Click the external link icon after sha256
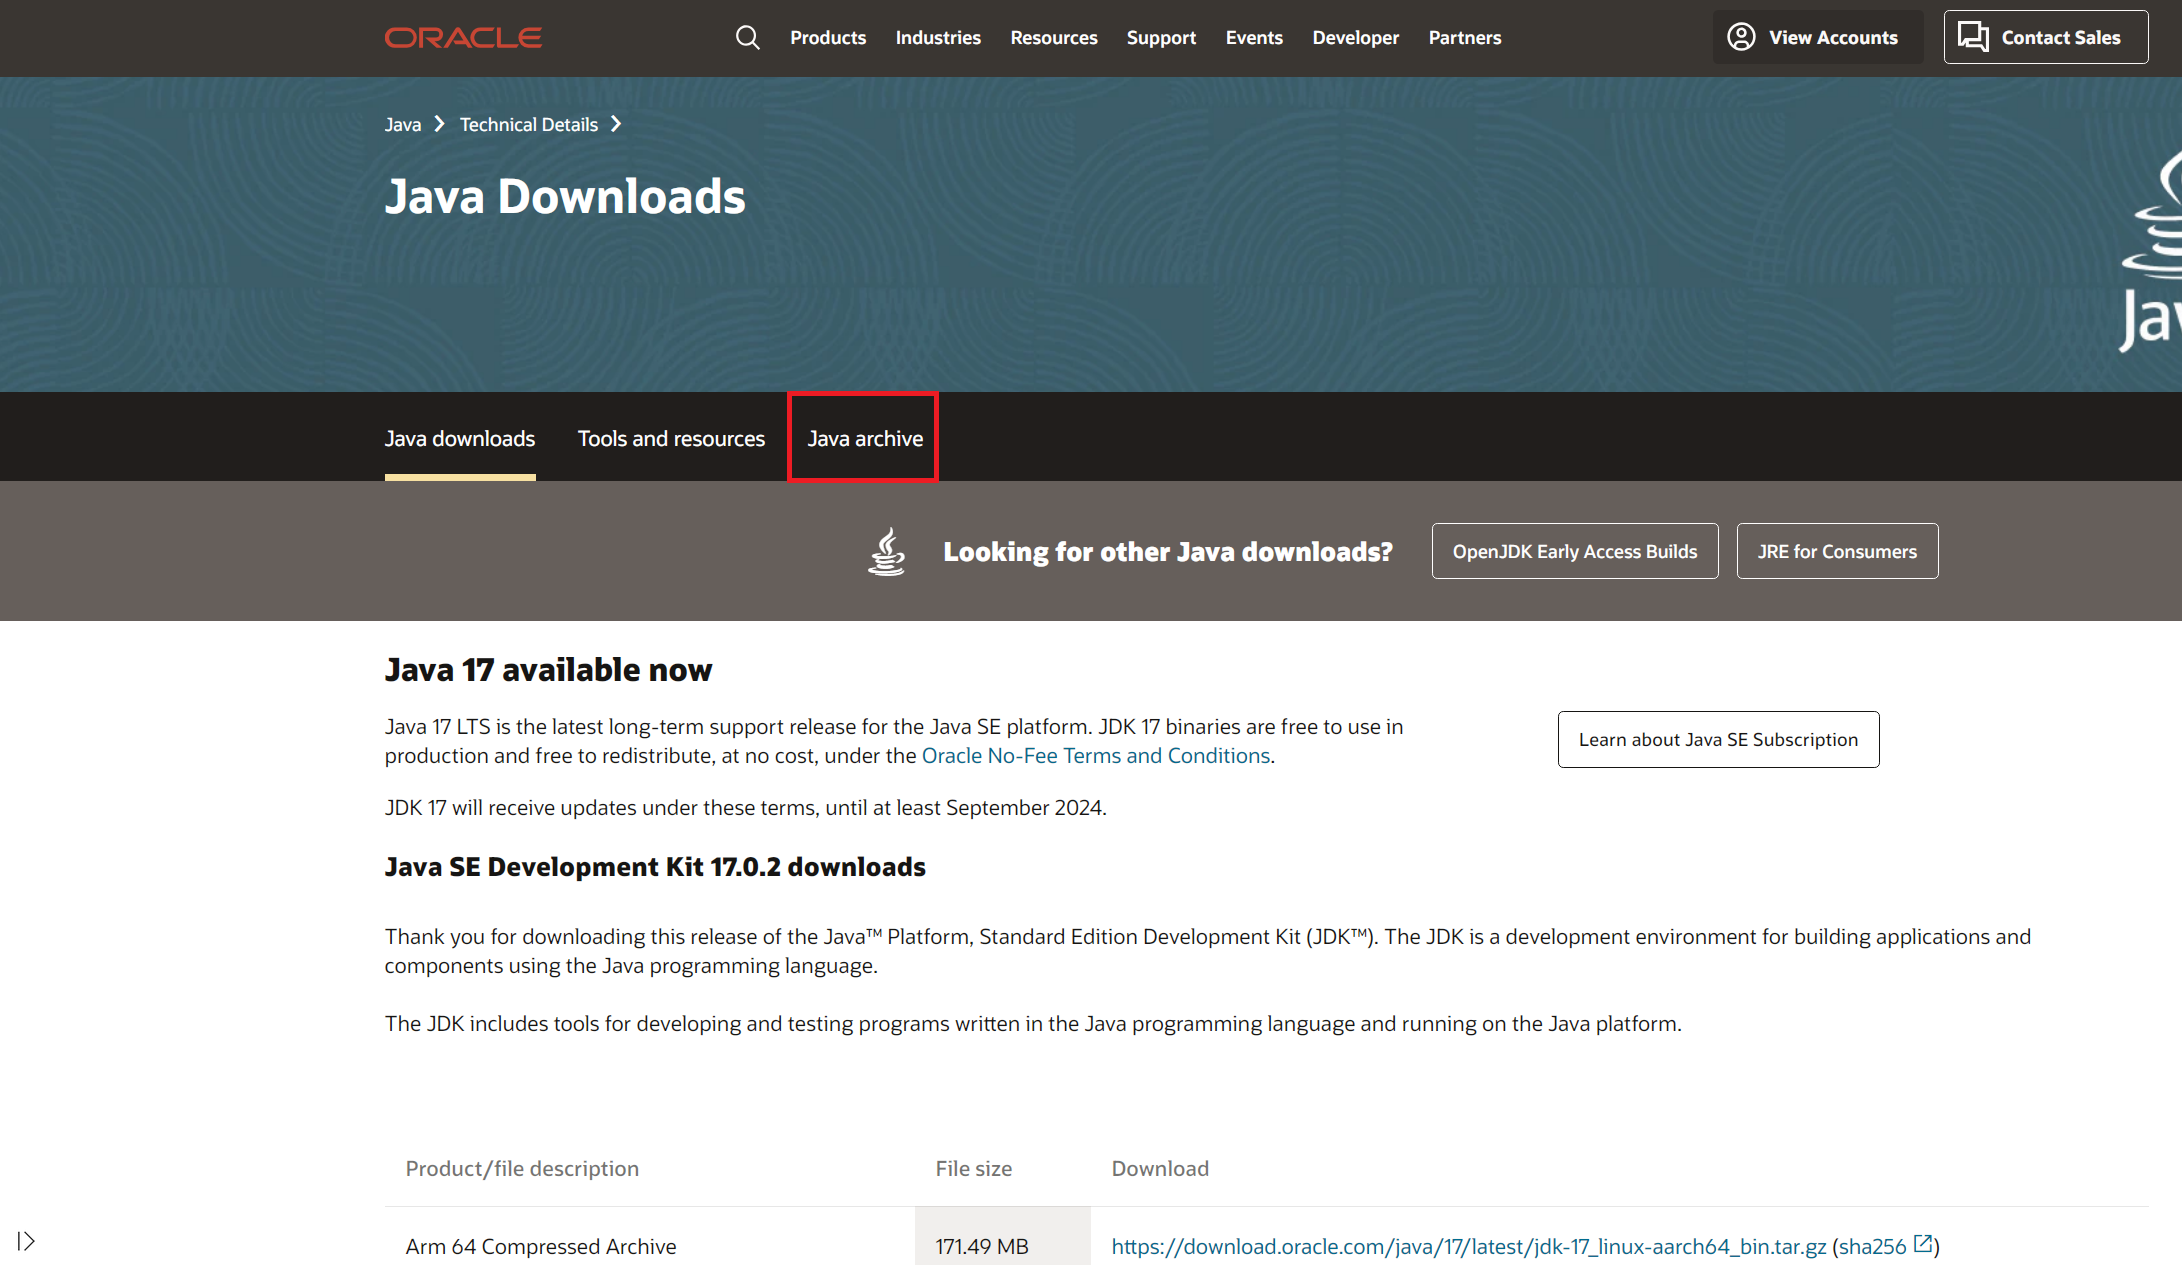2182x1265 pixels. [1922, 1244]
